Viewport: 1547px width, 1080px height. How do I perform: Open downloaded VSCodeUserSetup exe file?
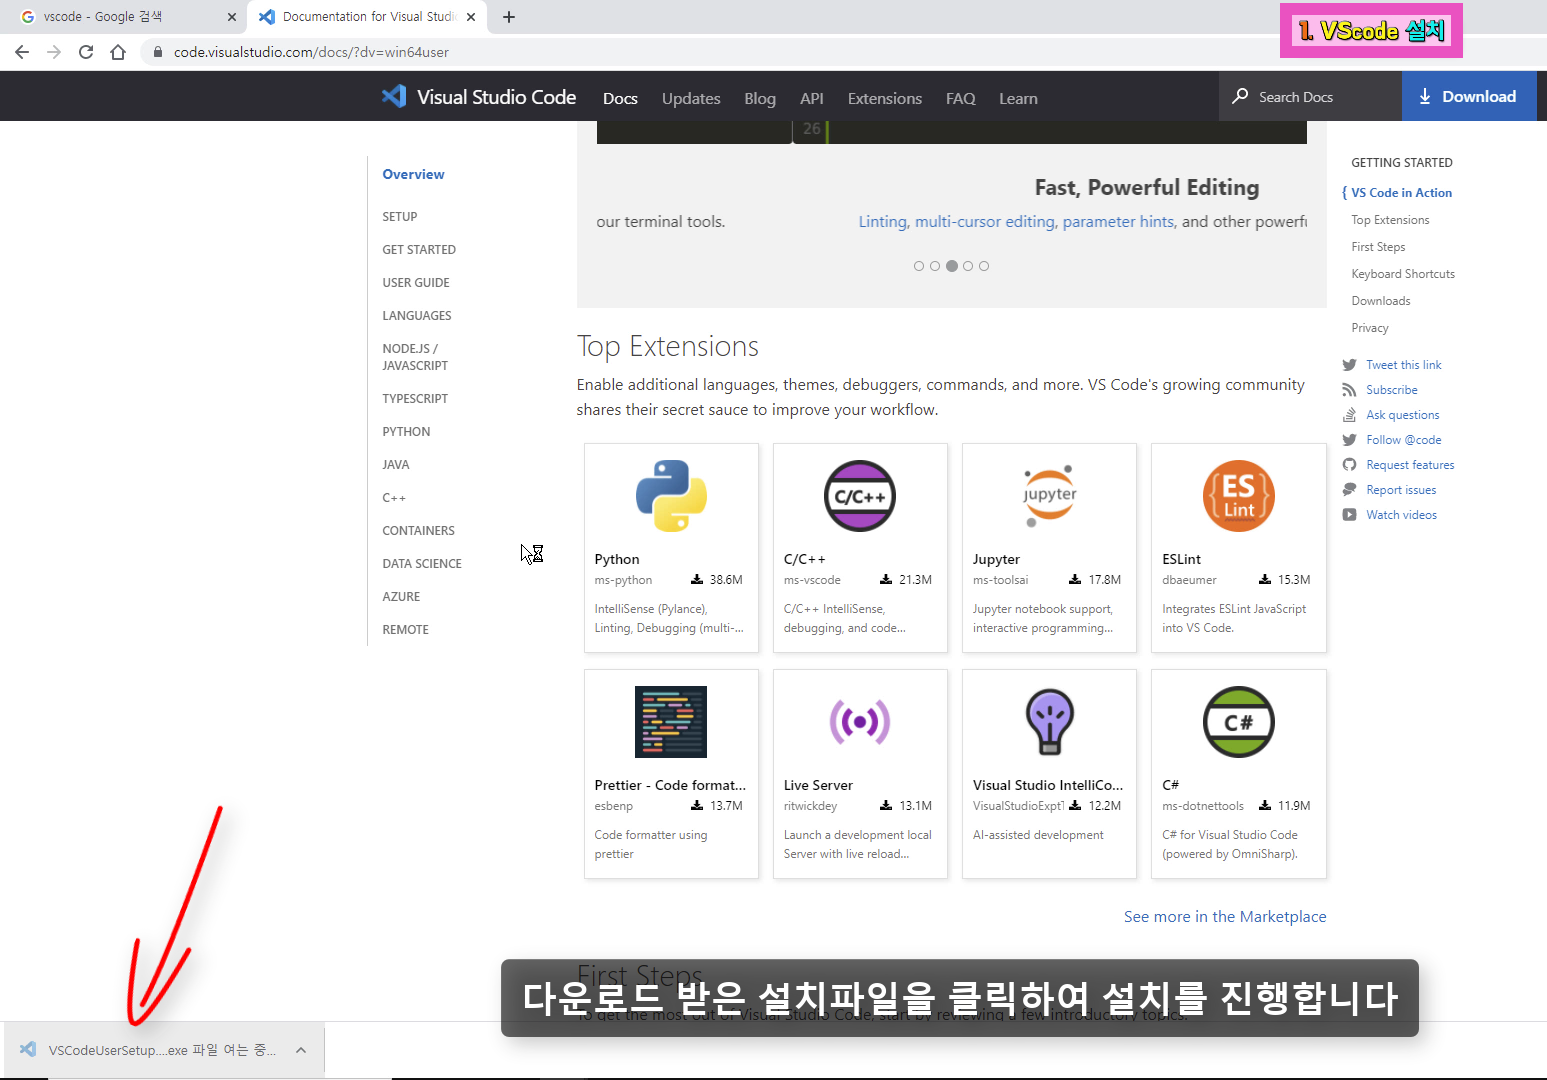coord(163,1050)
